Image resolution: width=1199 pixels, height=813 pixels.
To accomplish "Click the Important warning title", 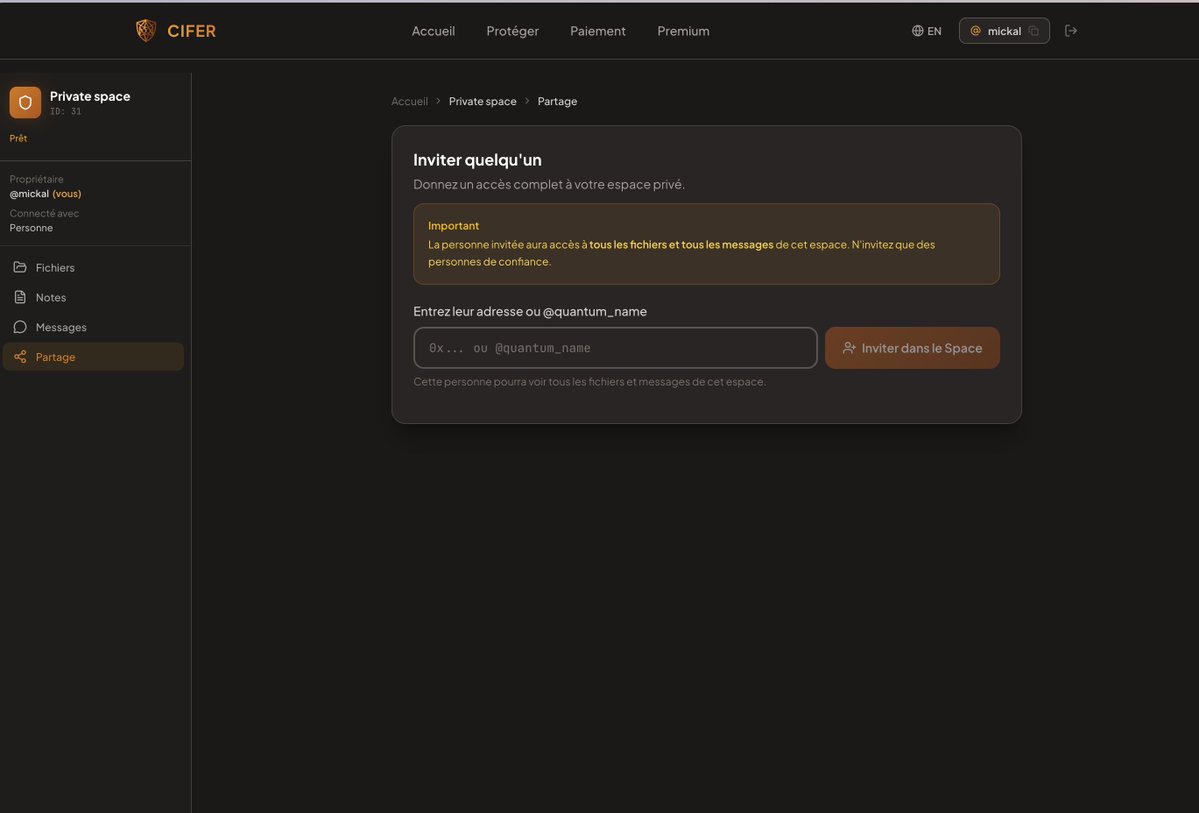I will pos(453,226).
